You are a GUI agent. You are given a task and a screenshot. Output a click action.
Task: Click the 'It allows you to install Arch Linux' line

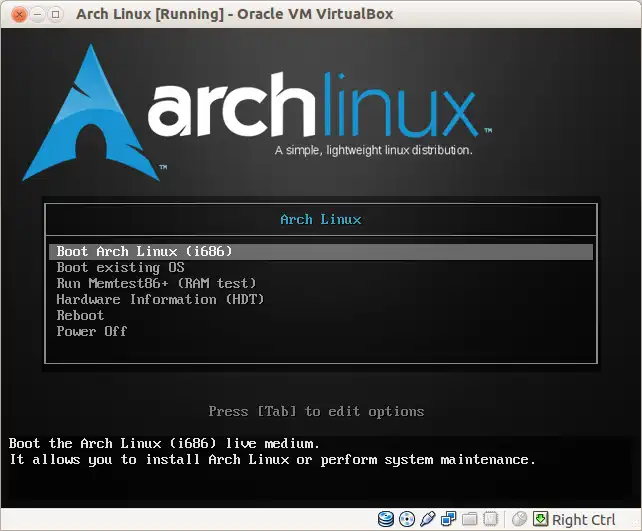(273, 459)
